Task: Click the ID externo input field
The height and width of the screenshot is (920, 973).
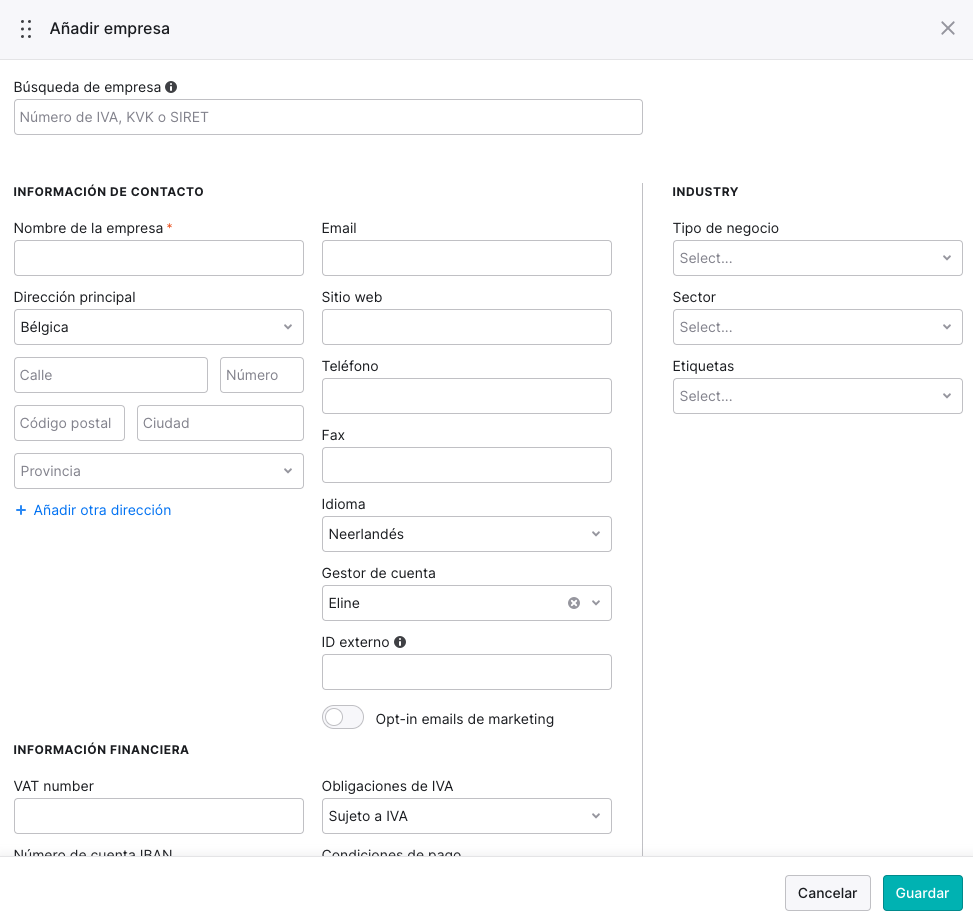Action: (x=467, y=672)
